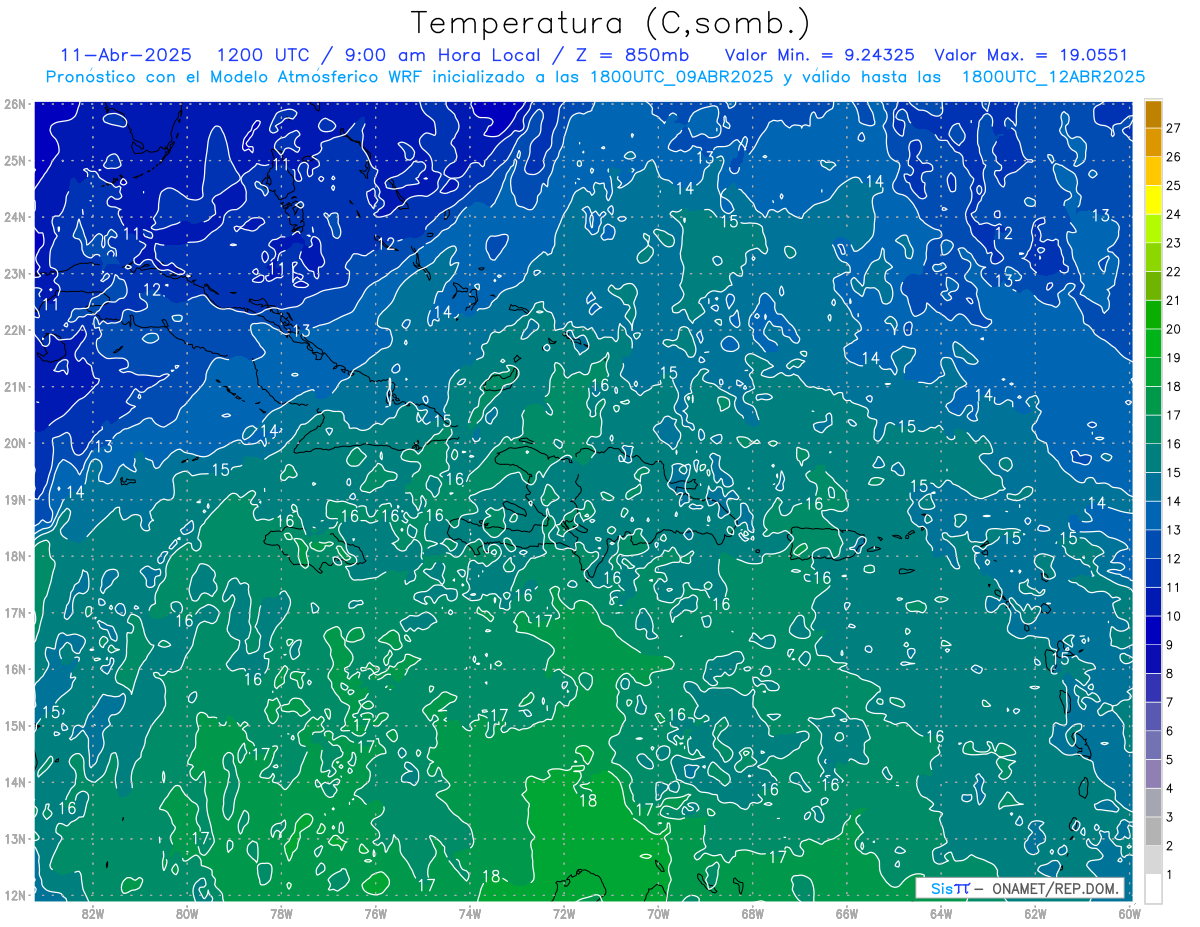Click the '82W' longitude label
1200x927 pixels.
pos(92,913)
